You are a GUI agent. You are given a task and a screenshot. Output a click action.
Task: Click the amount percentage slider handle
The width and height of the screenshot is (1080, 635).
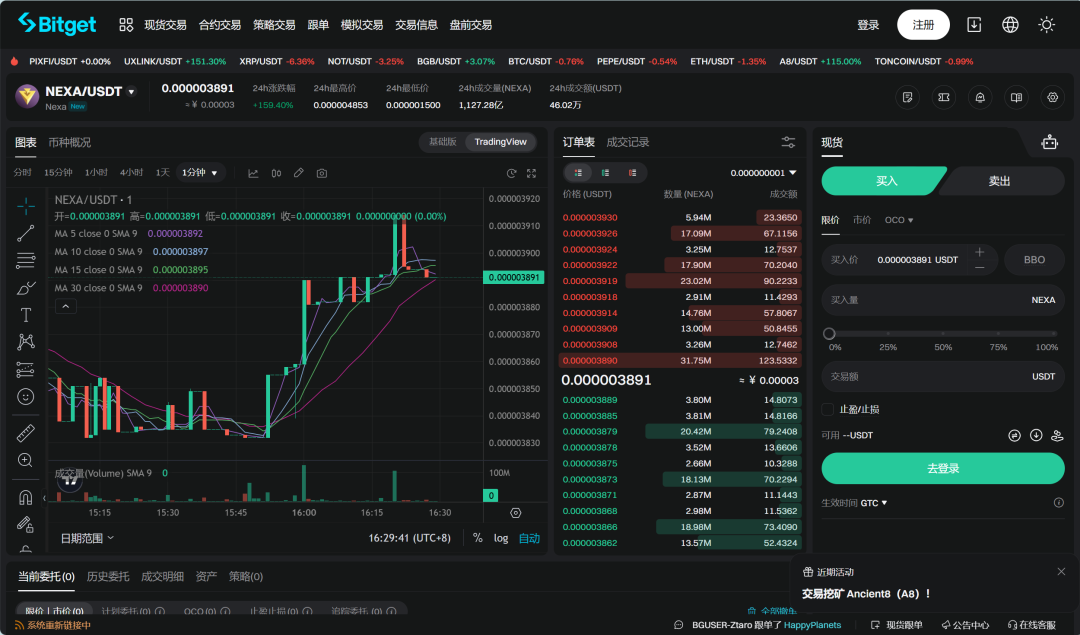click(829, 333)
